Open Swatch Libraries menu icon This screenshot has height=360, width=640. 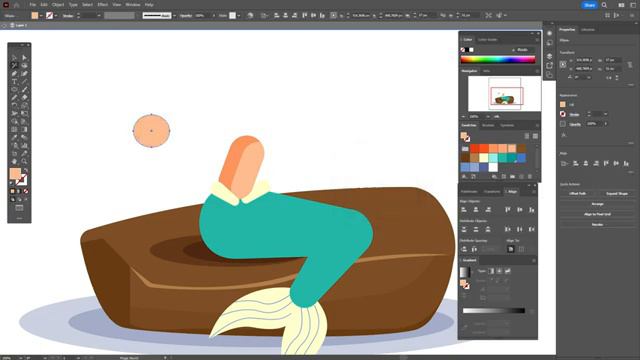[464, 176]
